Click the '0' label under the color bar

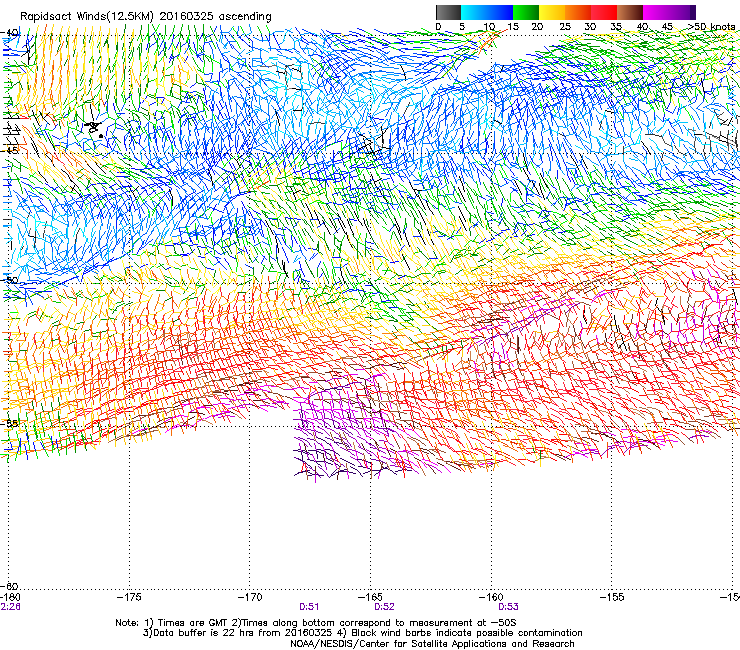click(438, 27)
